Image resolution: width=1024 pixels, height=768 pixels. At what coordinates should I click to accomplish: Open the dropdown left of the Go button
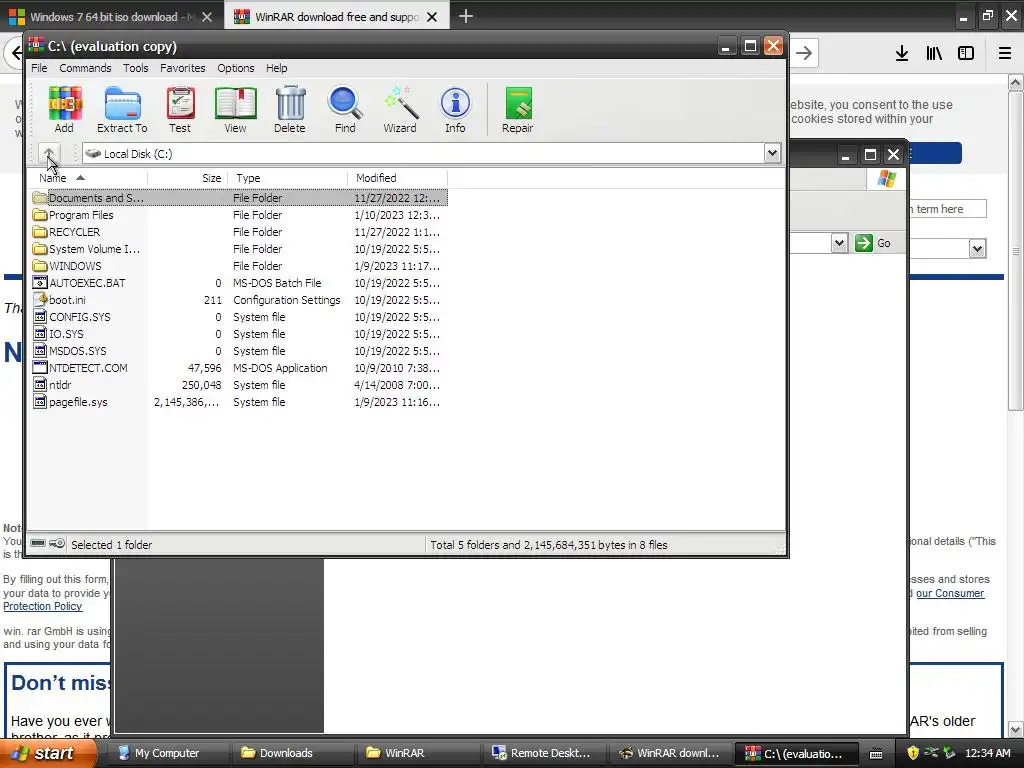pos(839,244)
